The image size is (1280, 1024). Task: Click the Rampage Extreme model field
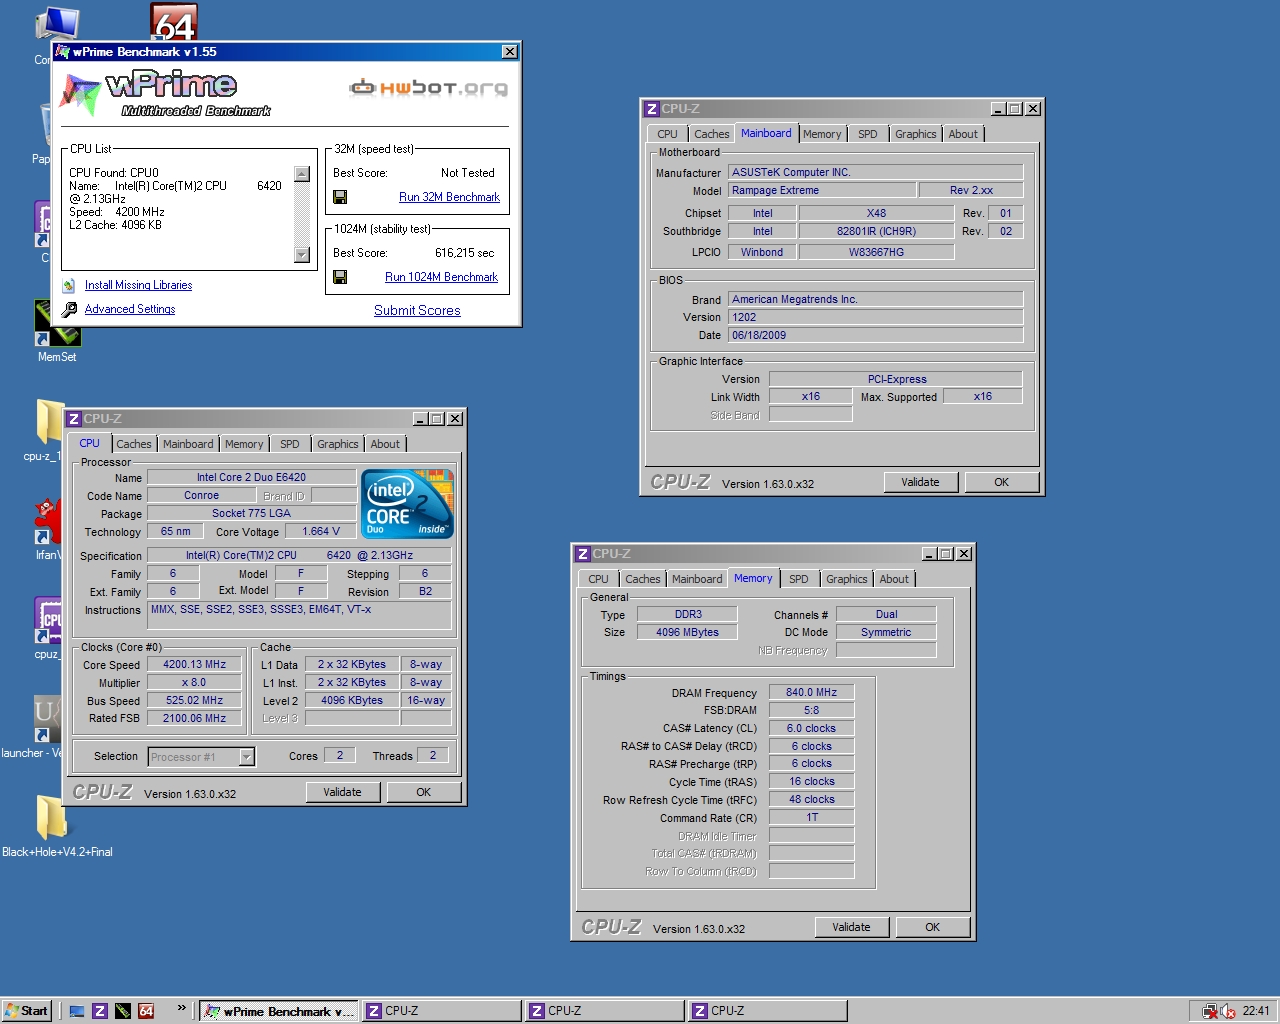point(821,190)
